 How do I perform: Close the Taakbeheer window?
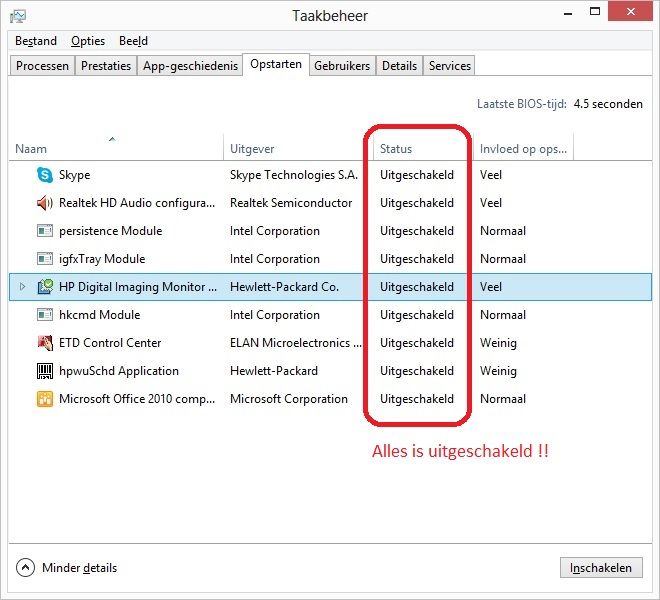click(630, 12)
